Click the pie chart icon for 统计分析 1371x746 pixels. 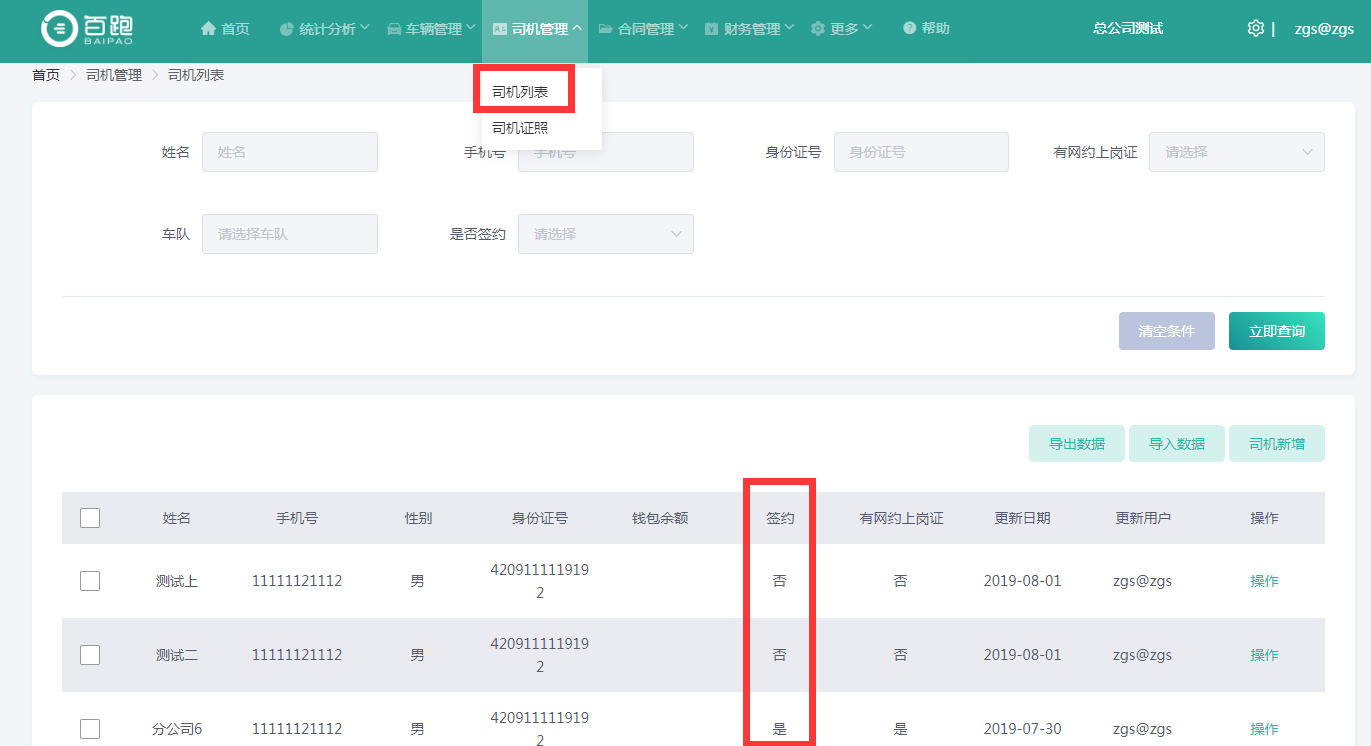pos(286,29)
